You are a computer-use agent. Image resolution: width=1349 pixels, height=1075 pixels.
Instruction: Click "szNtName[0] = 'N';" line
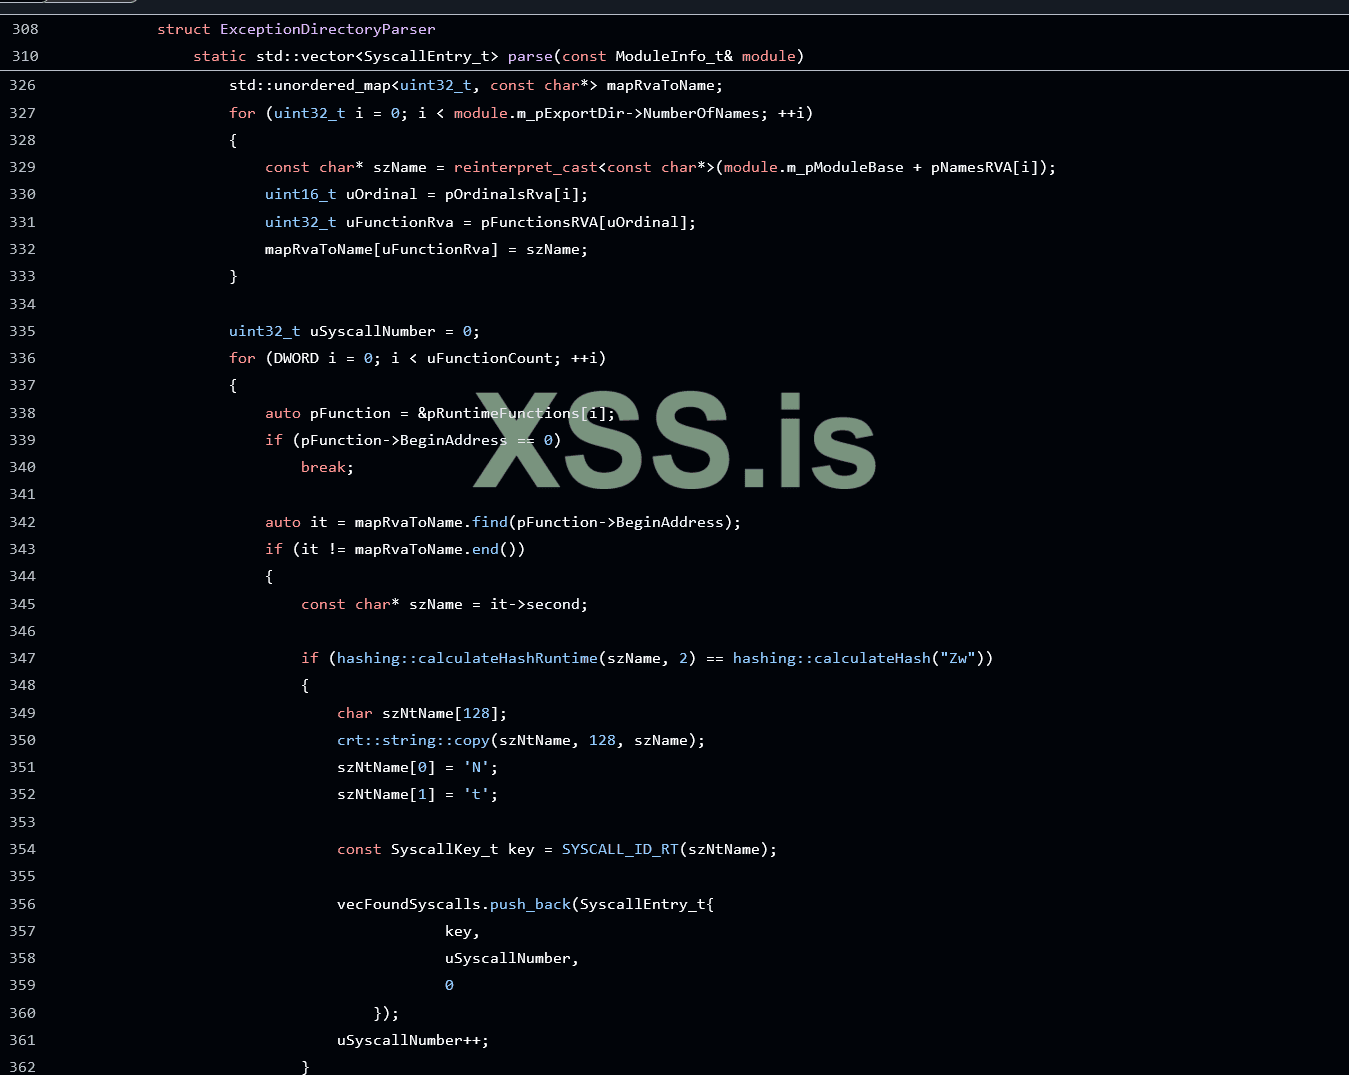(417, 767)
